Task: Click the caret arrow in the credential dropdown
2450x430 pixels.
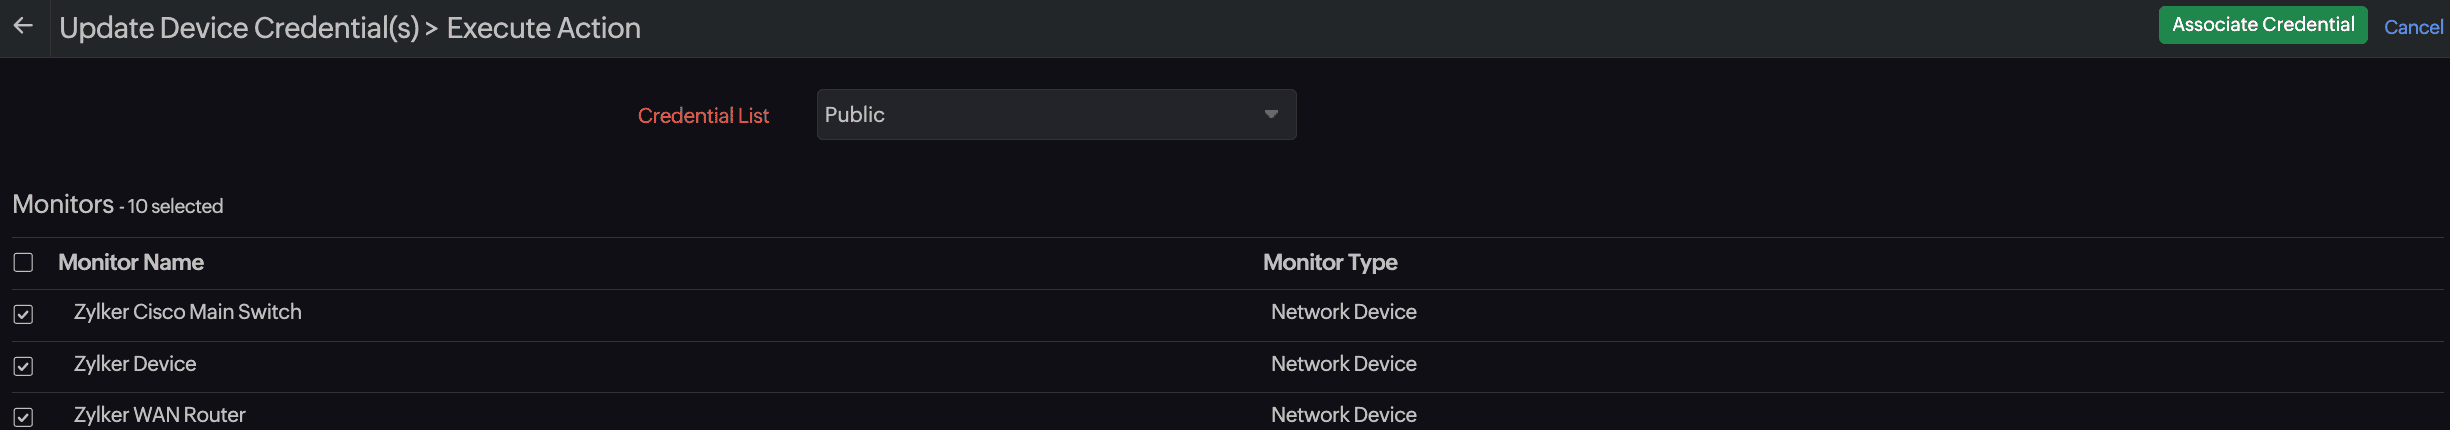Action: tap(1271, 115)
